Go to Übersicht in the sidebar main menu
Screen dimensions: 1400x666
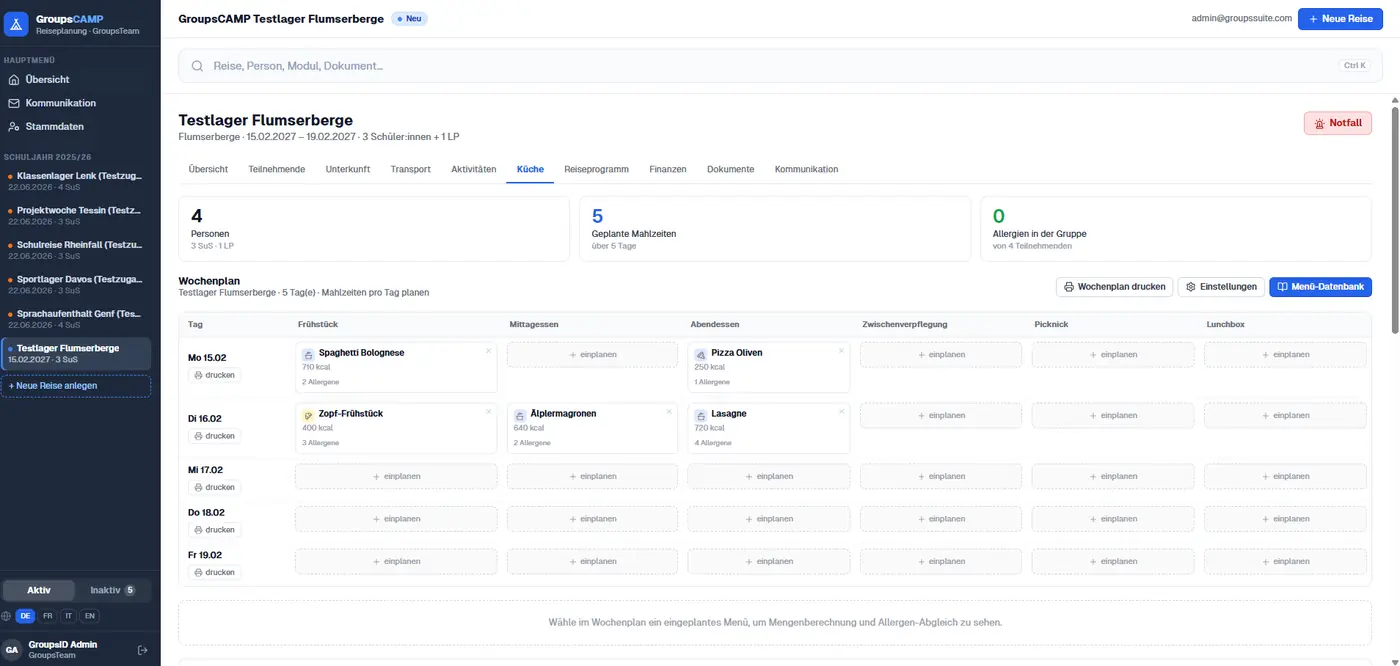(x=47, y=79)
